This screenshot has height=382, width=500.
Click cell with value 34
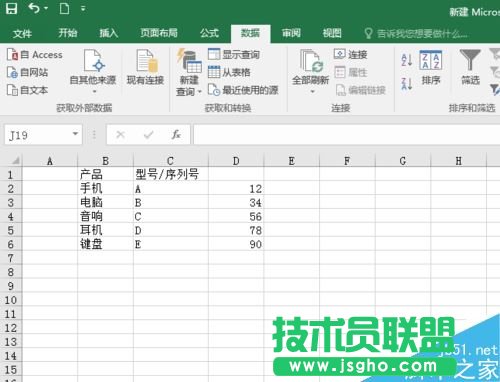(x=236, y=202)
